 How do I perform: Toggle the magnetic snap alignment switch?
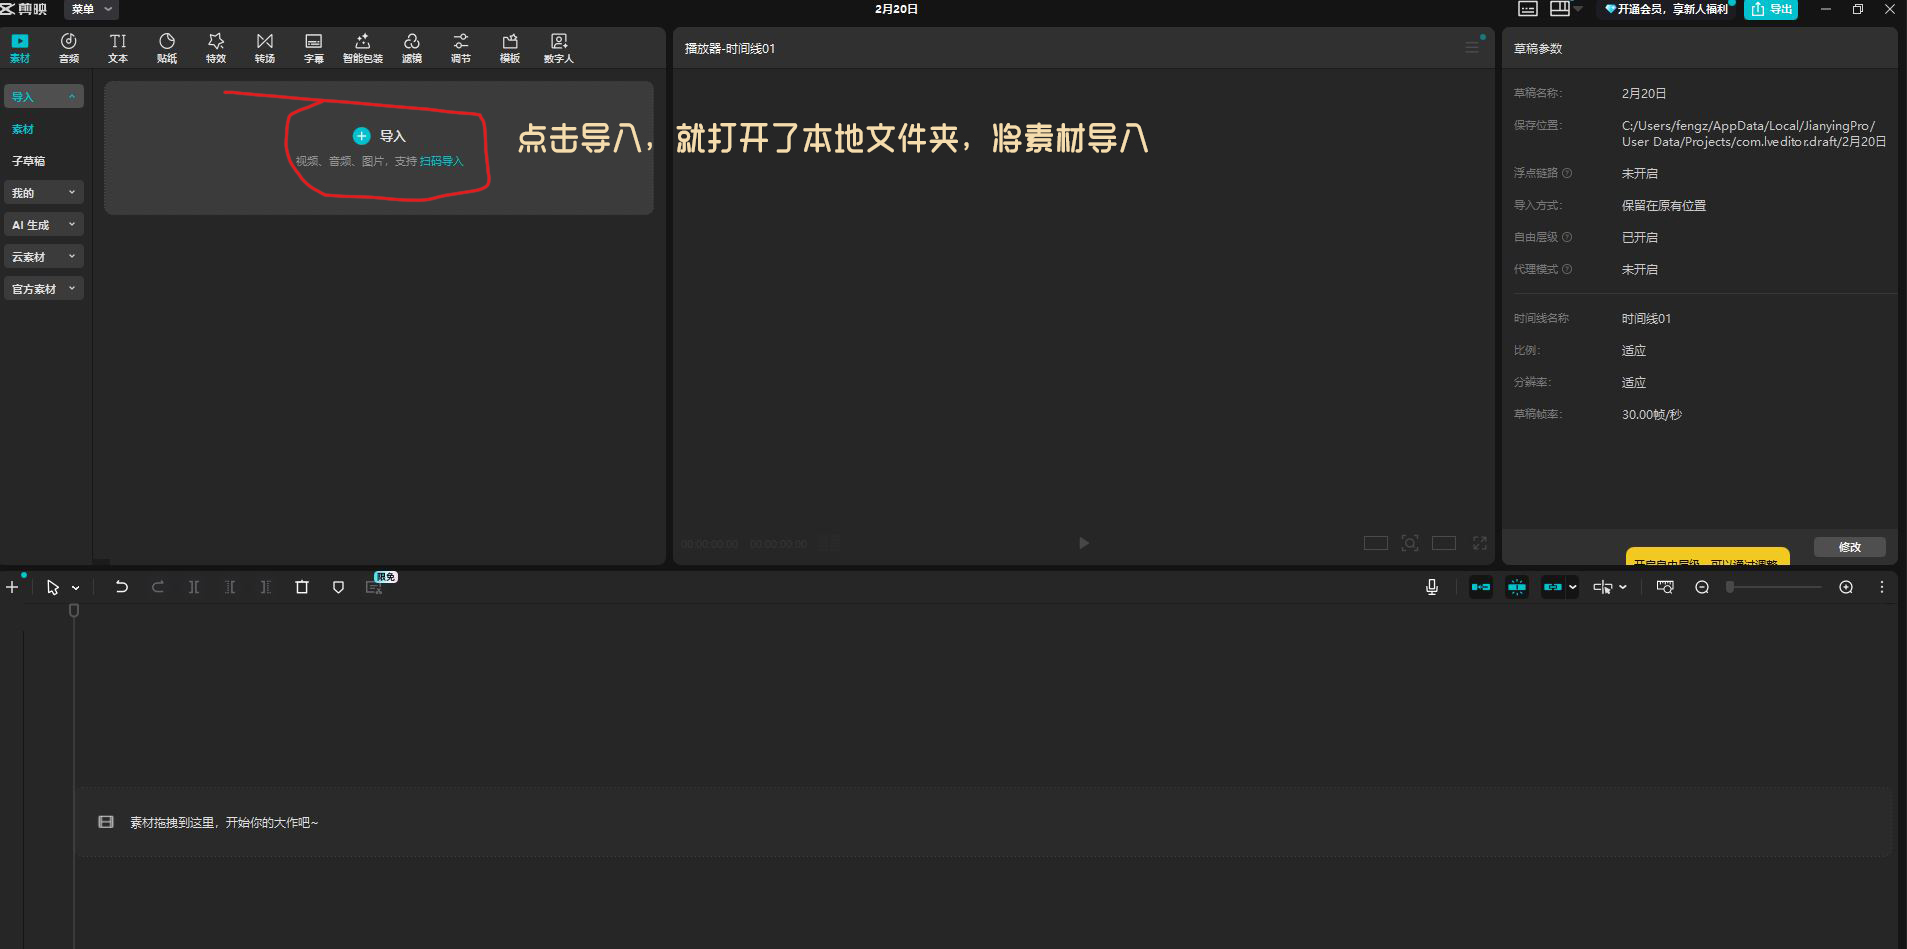pos(1516,587)
